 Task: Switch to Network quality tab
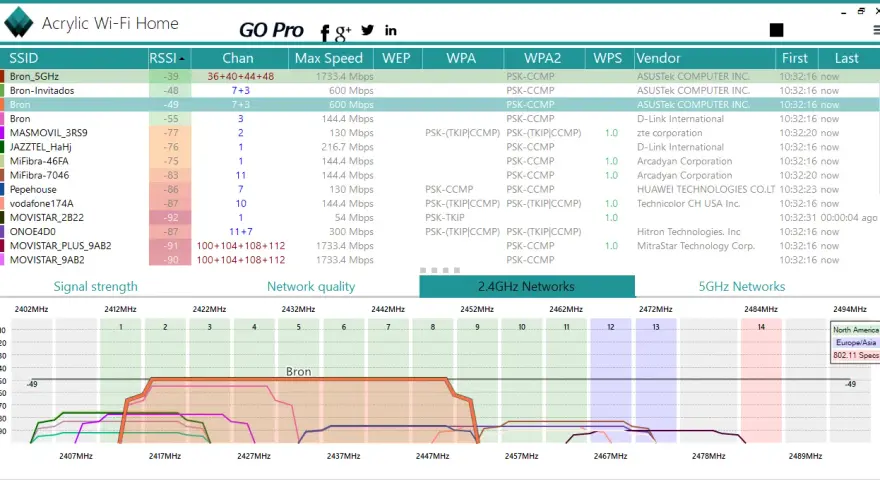click(311, 286)
